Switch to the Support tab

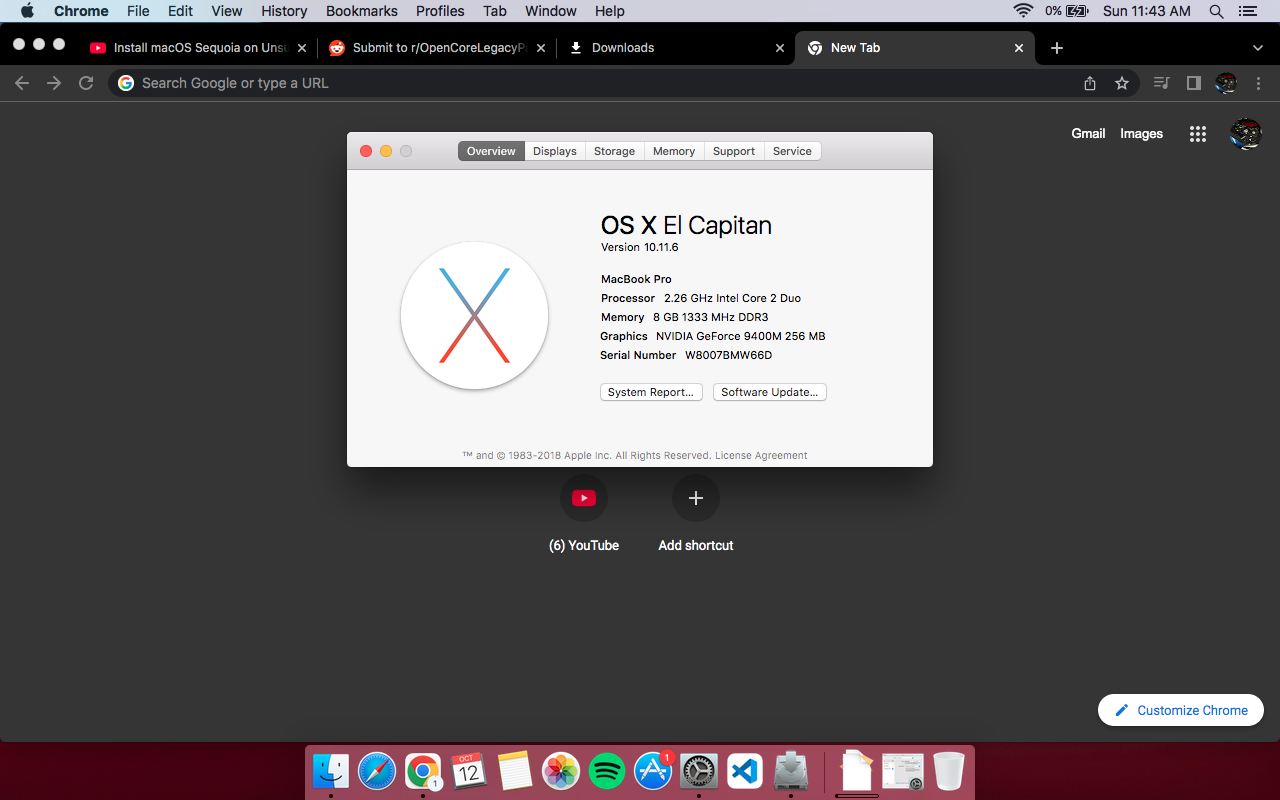(x=734, y=151)
